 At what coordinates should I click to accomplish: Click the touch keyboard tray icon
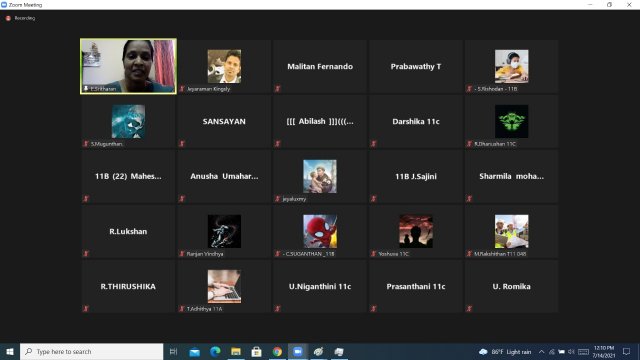[x=584, y=352]
